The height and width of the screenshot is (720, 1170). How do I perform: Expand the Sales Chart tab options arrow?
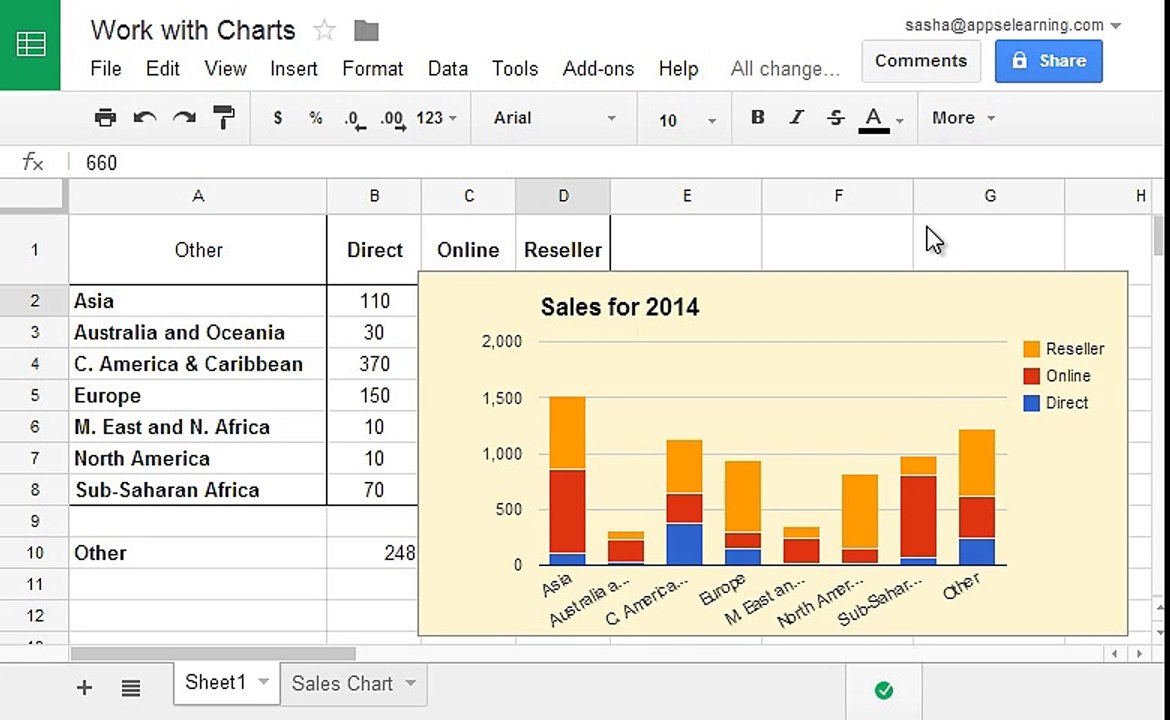(410, 683)
